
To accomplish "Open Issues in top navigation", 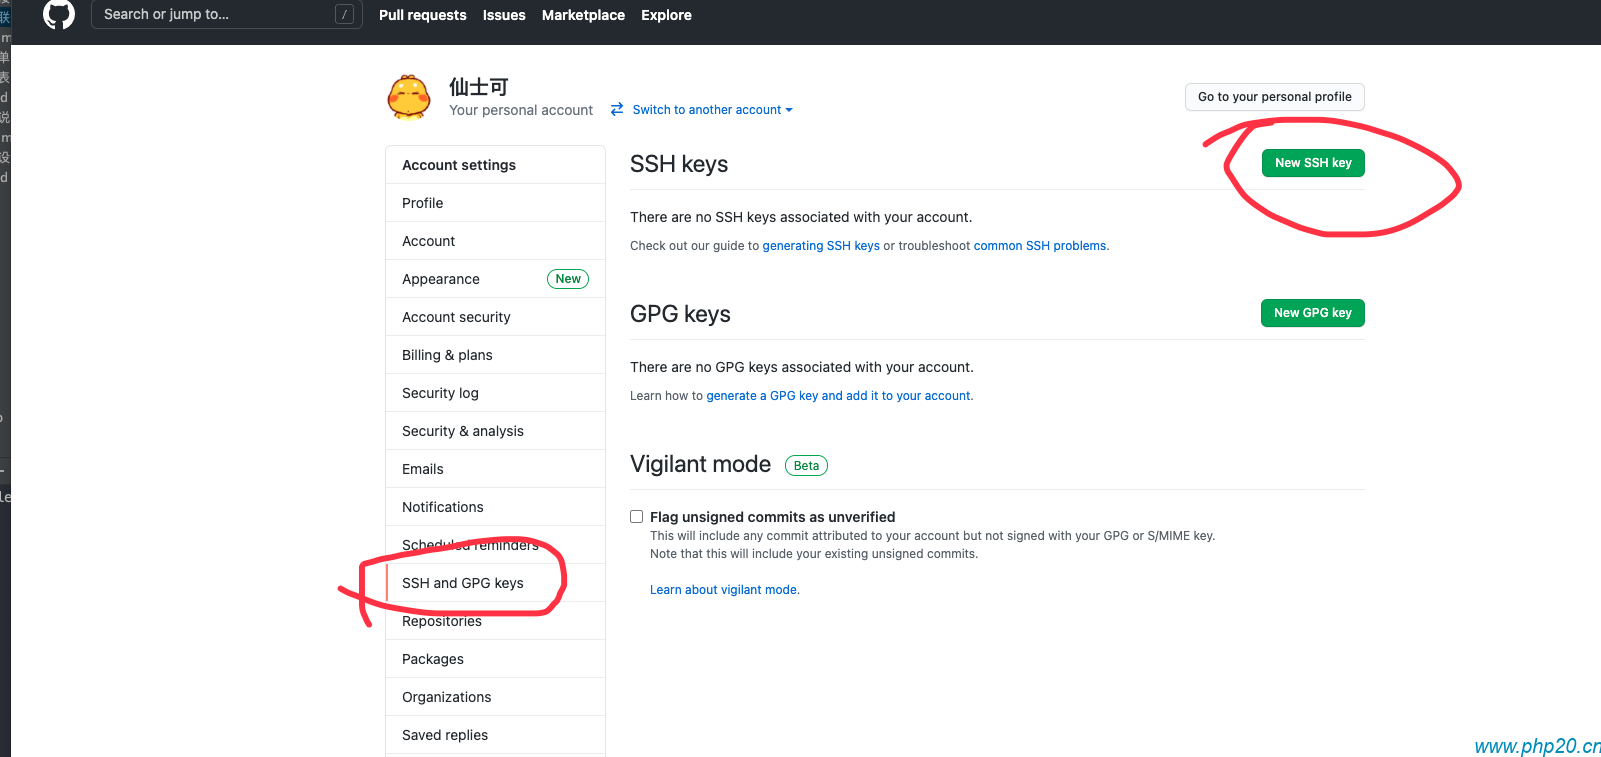I will [x=504, y=15].
